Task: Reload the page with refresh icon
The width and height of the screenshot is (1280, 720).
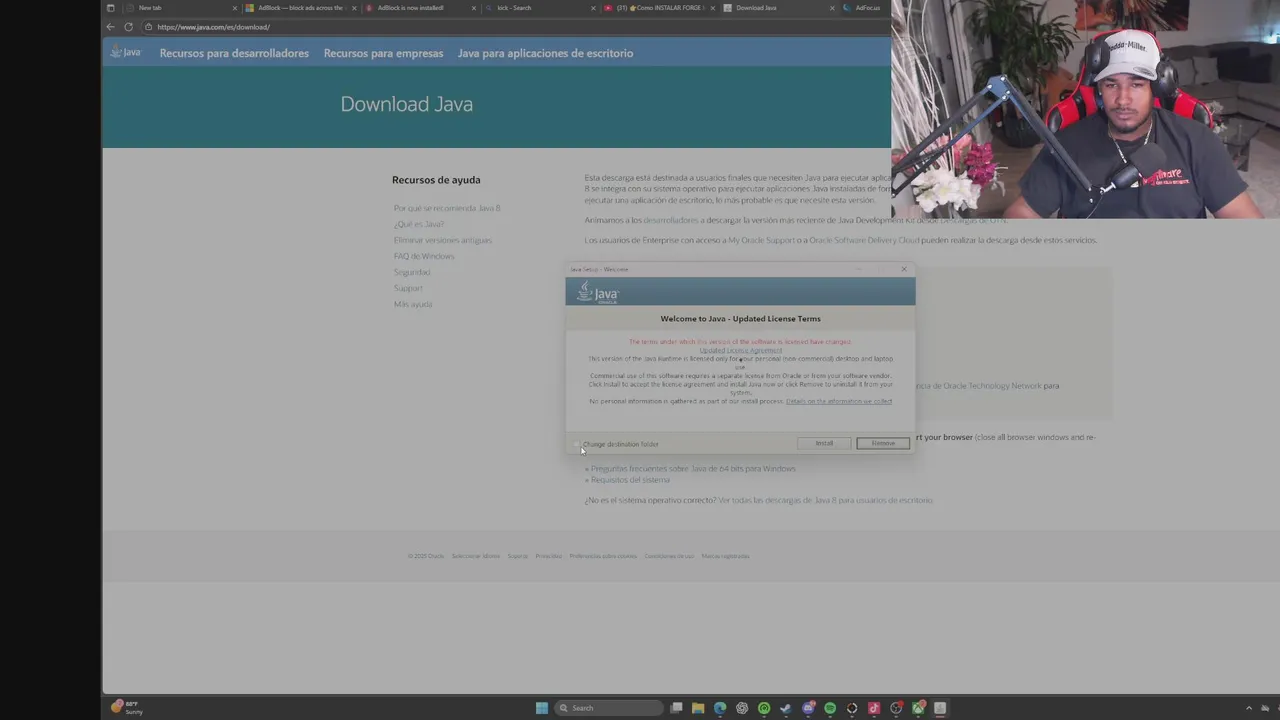Action: click(x=128, y=27)
